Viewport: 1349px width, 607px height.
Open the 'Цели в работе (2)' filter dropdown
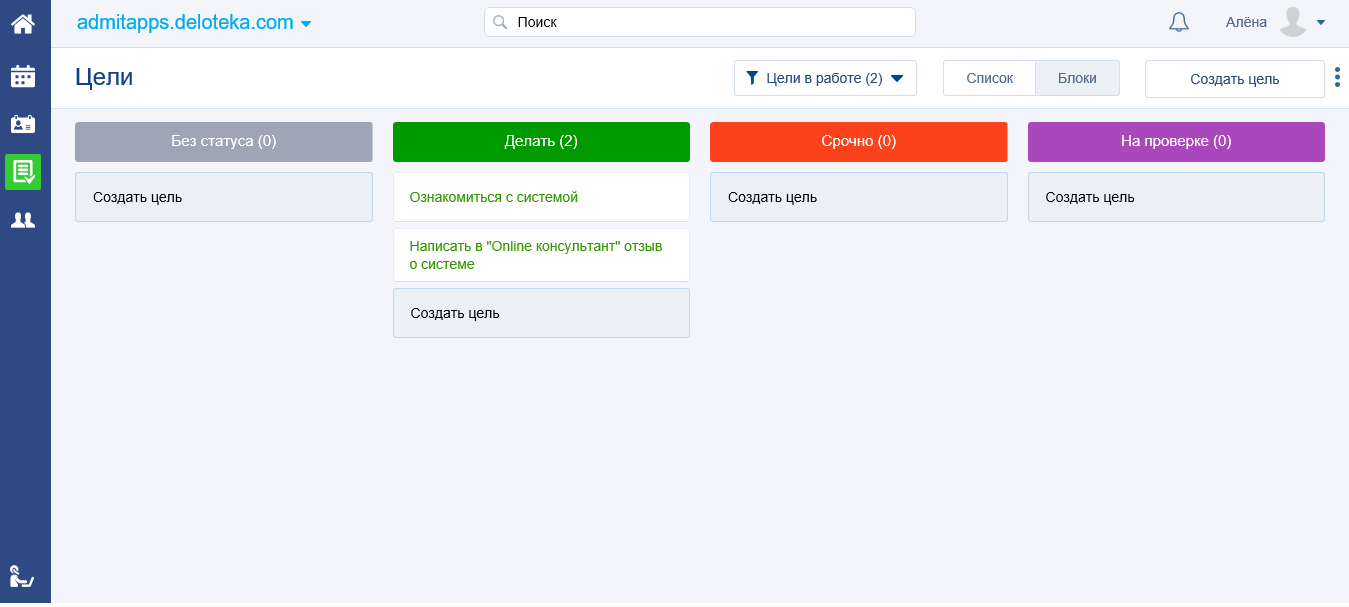click(825, 78)
